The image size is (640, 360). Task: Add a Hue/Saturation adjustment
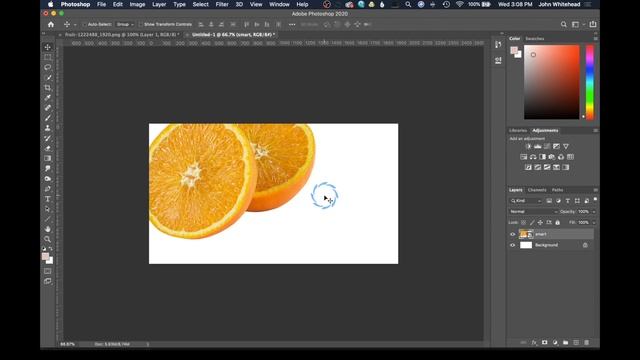pos(524,157)
